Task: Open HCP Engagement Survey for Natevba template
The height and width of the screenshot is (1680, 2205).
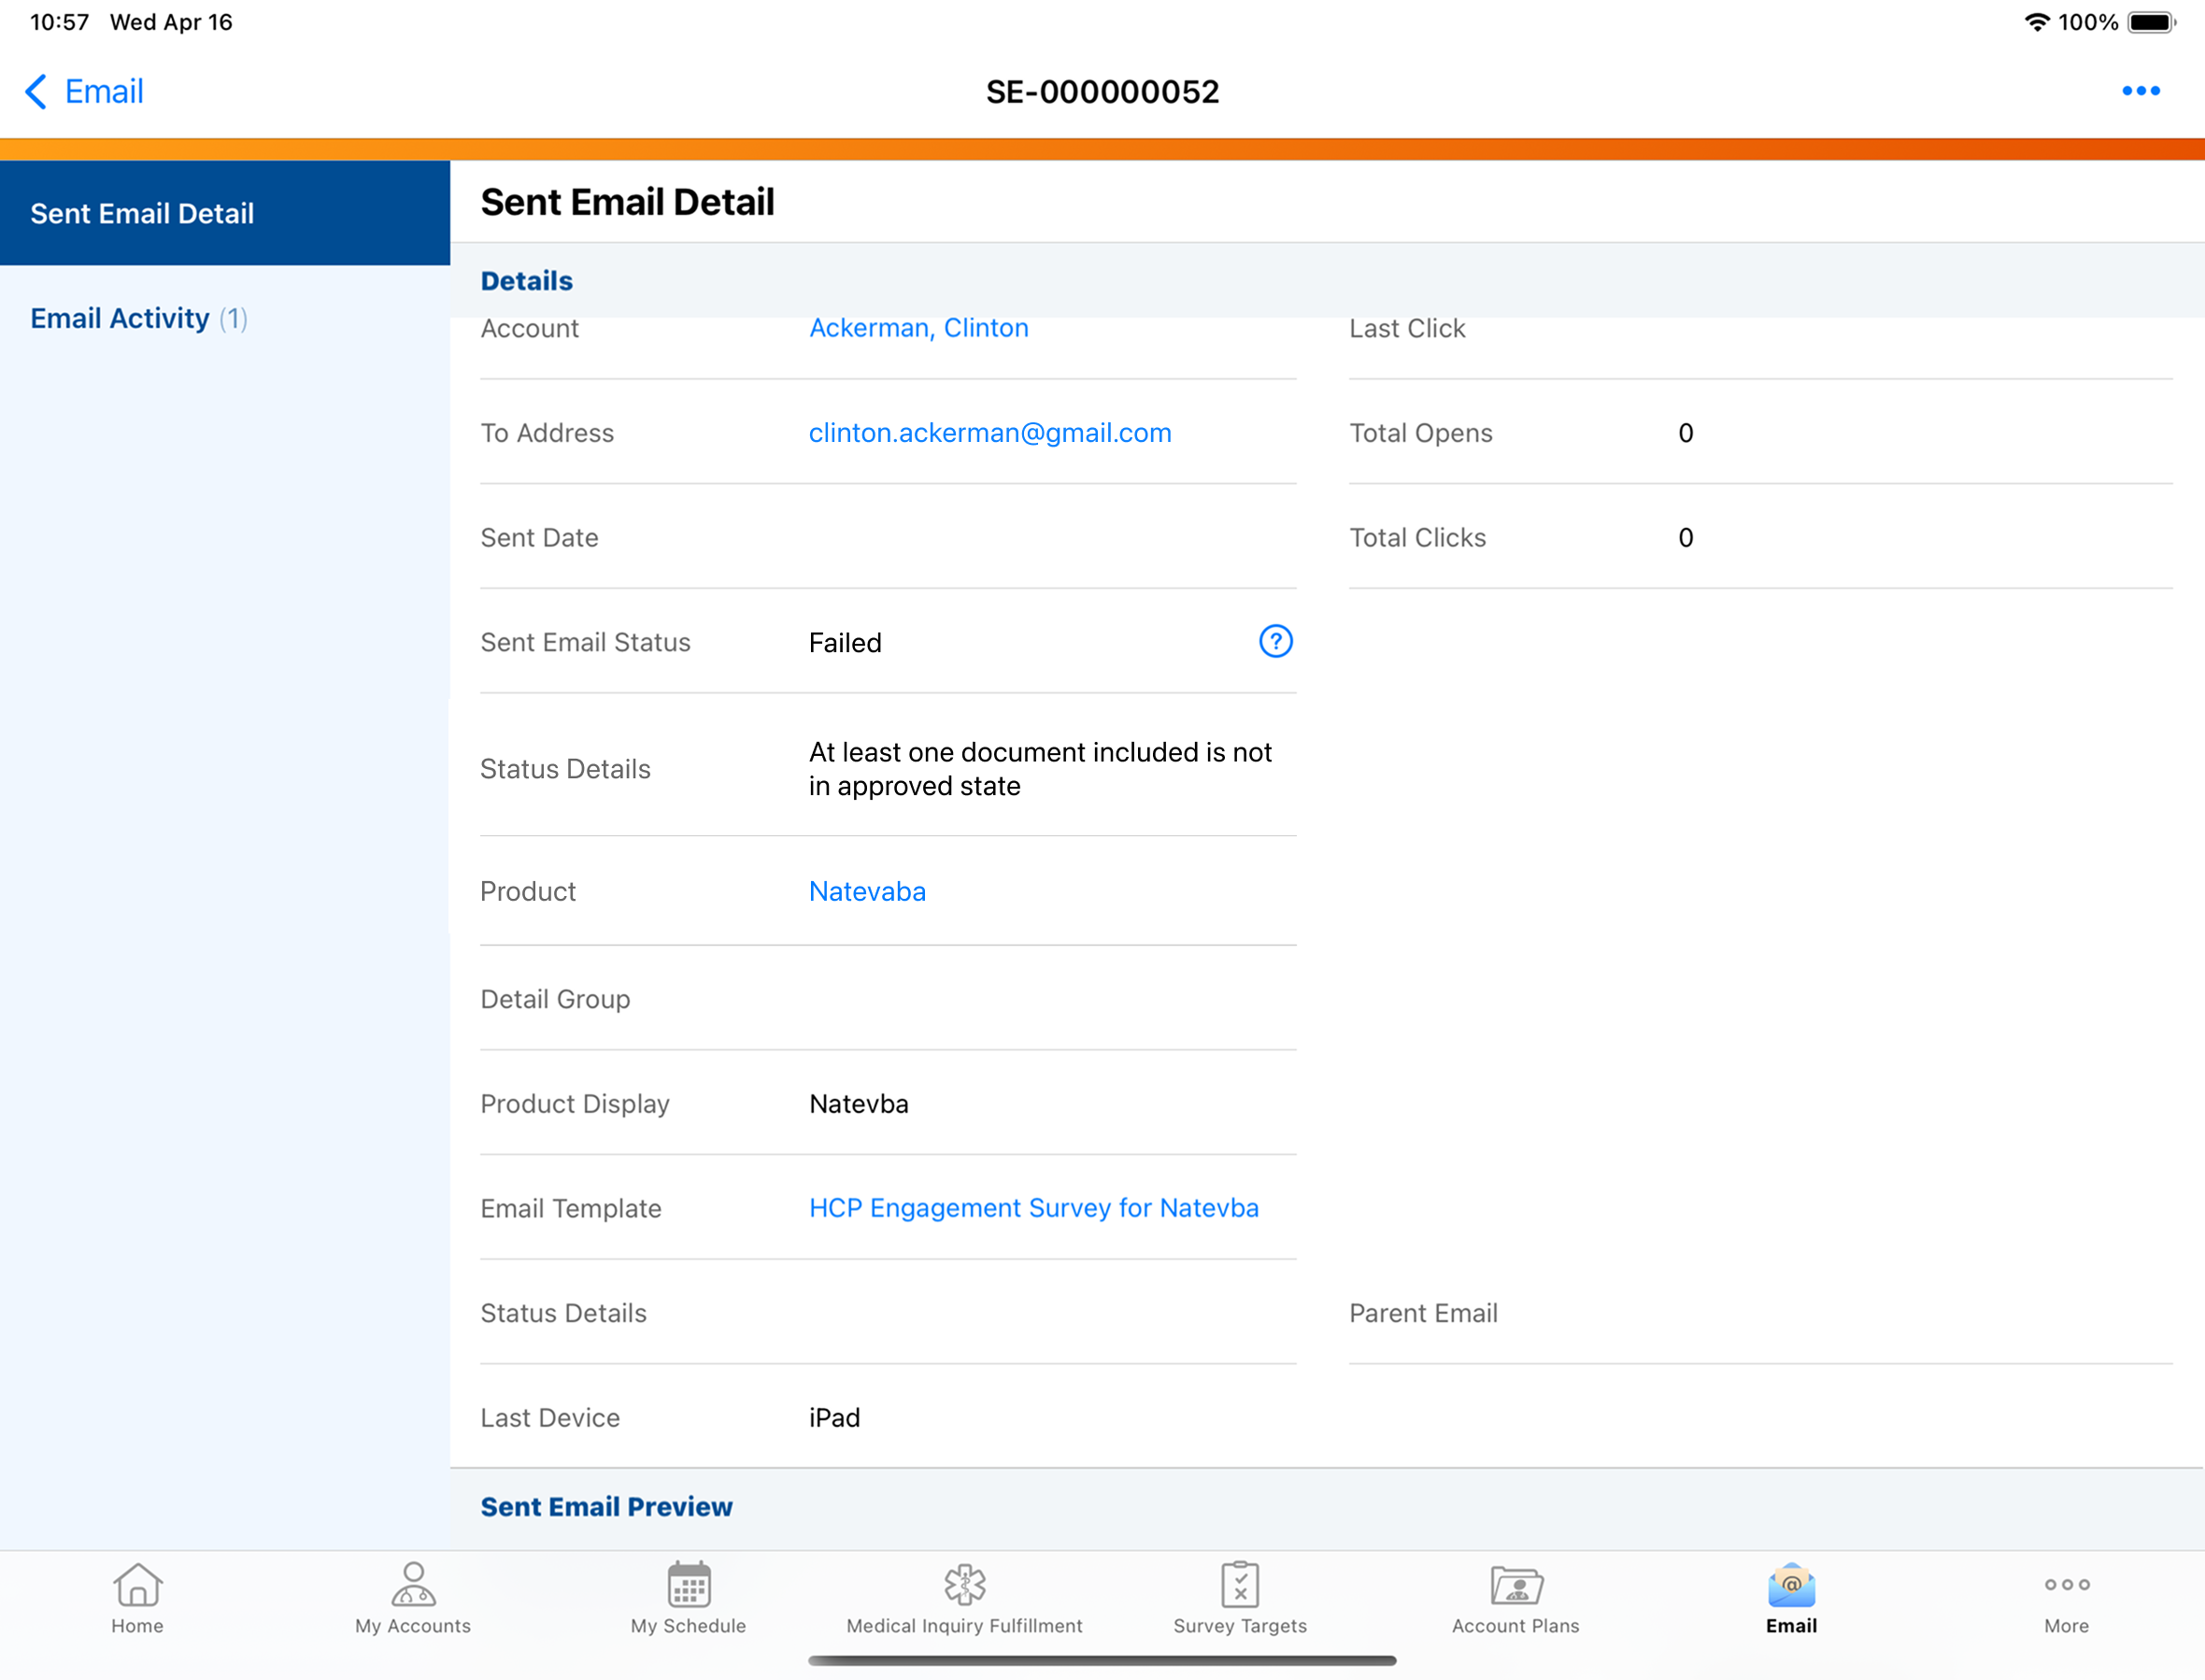Action: (x=1033, y=1208)
